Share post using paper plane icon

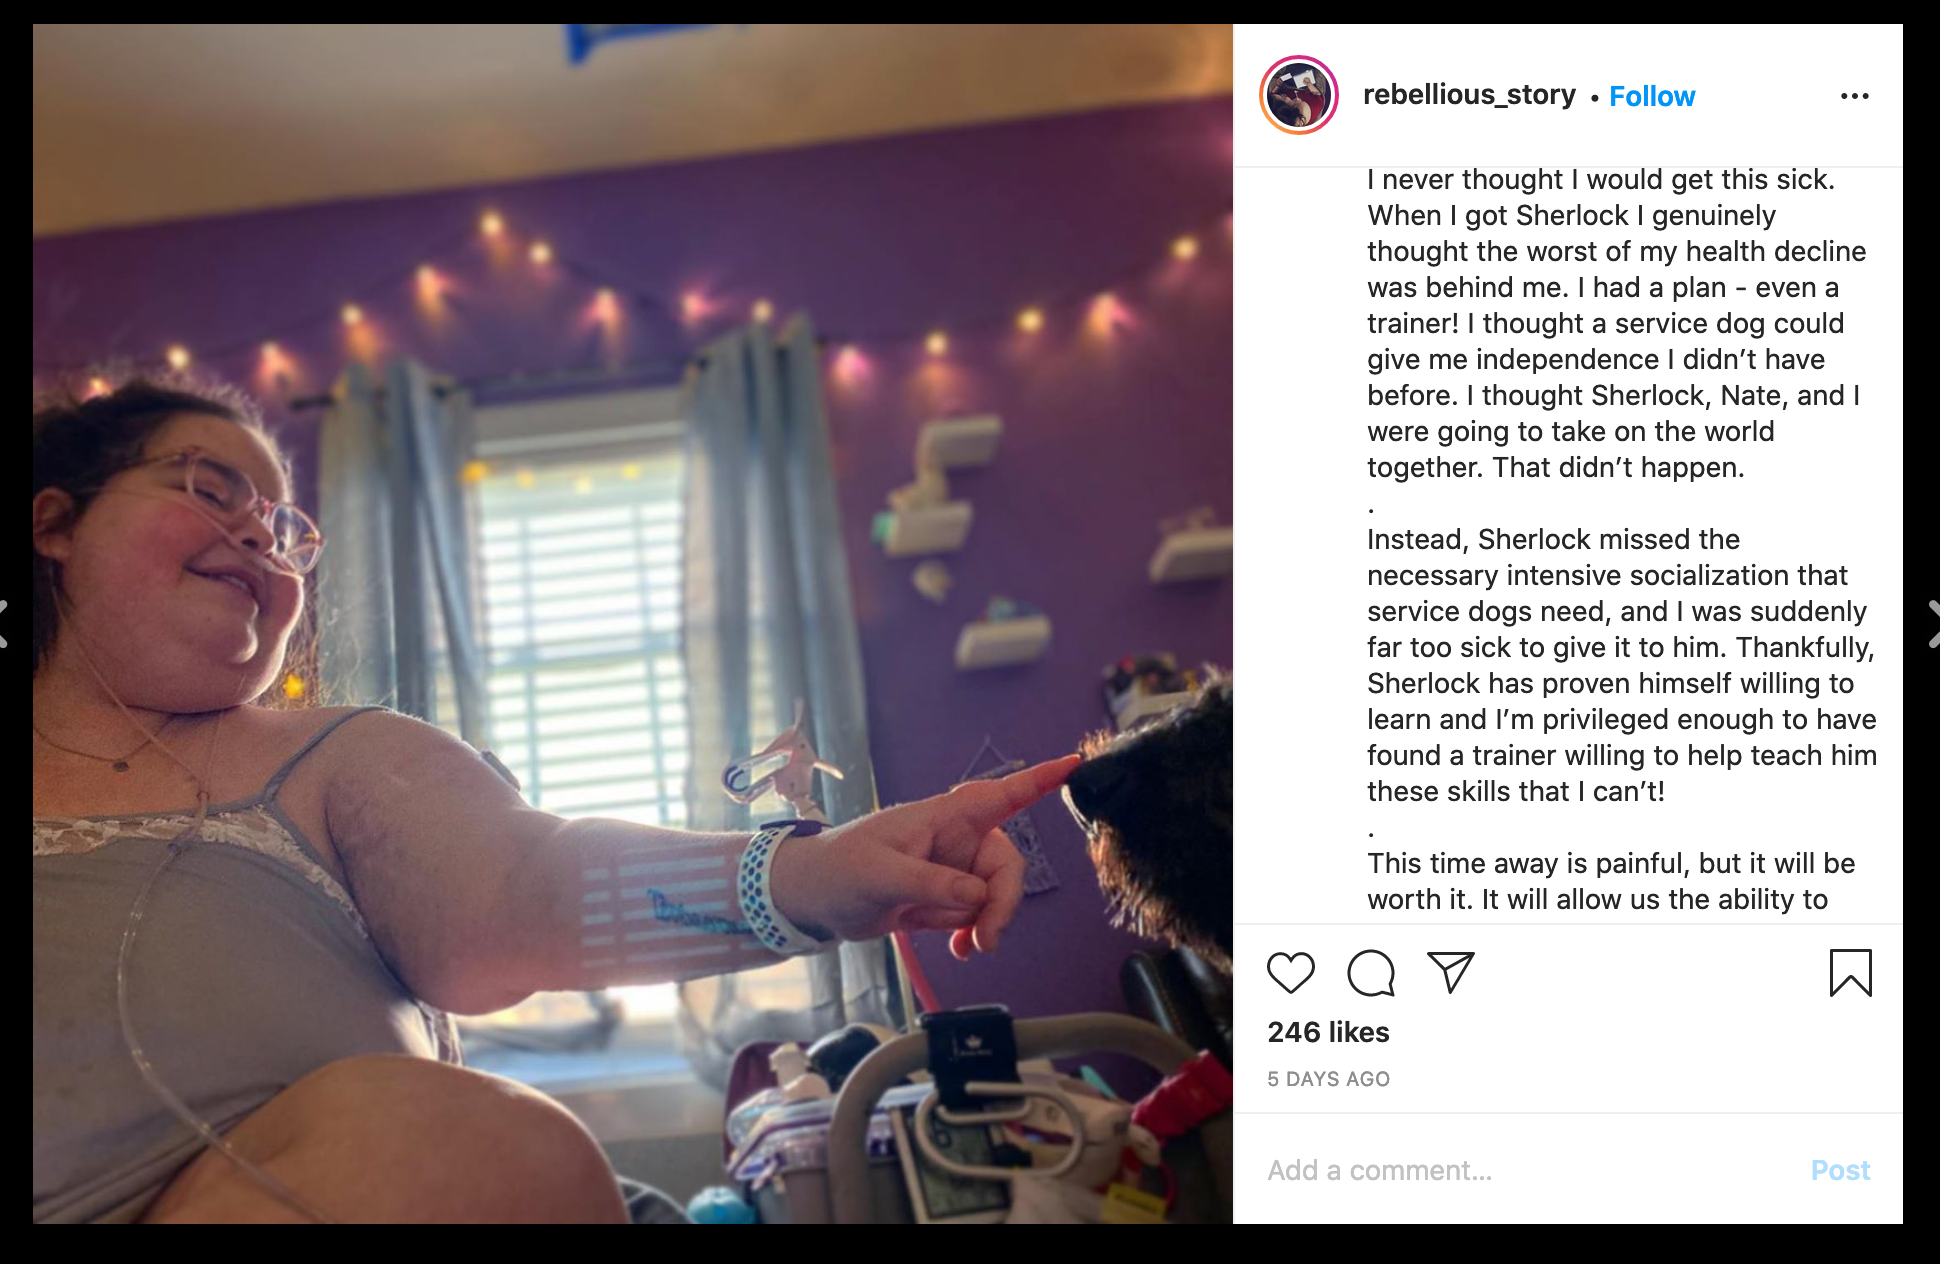pyautogui.click(x=1450, y=972)
